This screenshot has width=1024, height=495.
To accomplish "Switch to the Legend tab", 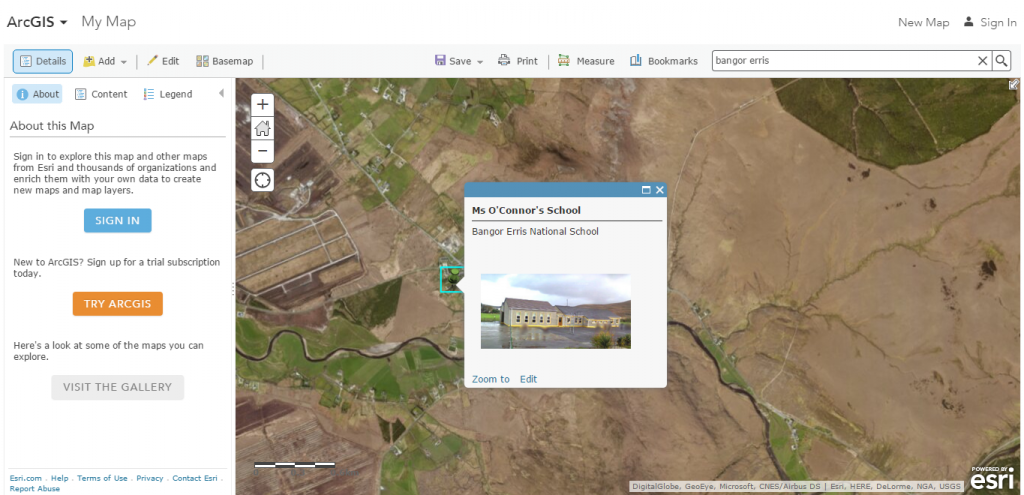I will [x=168, y=94].
